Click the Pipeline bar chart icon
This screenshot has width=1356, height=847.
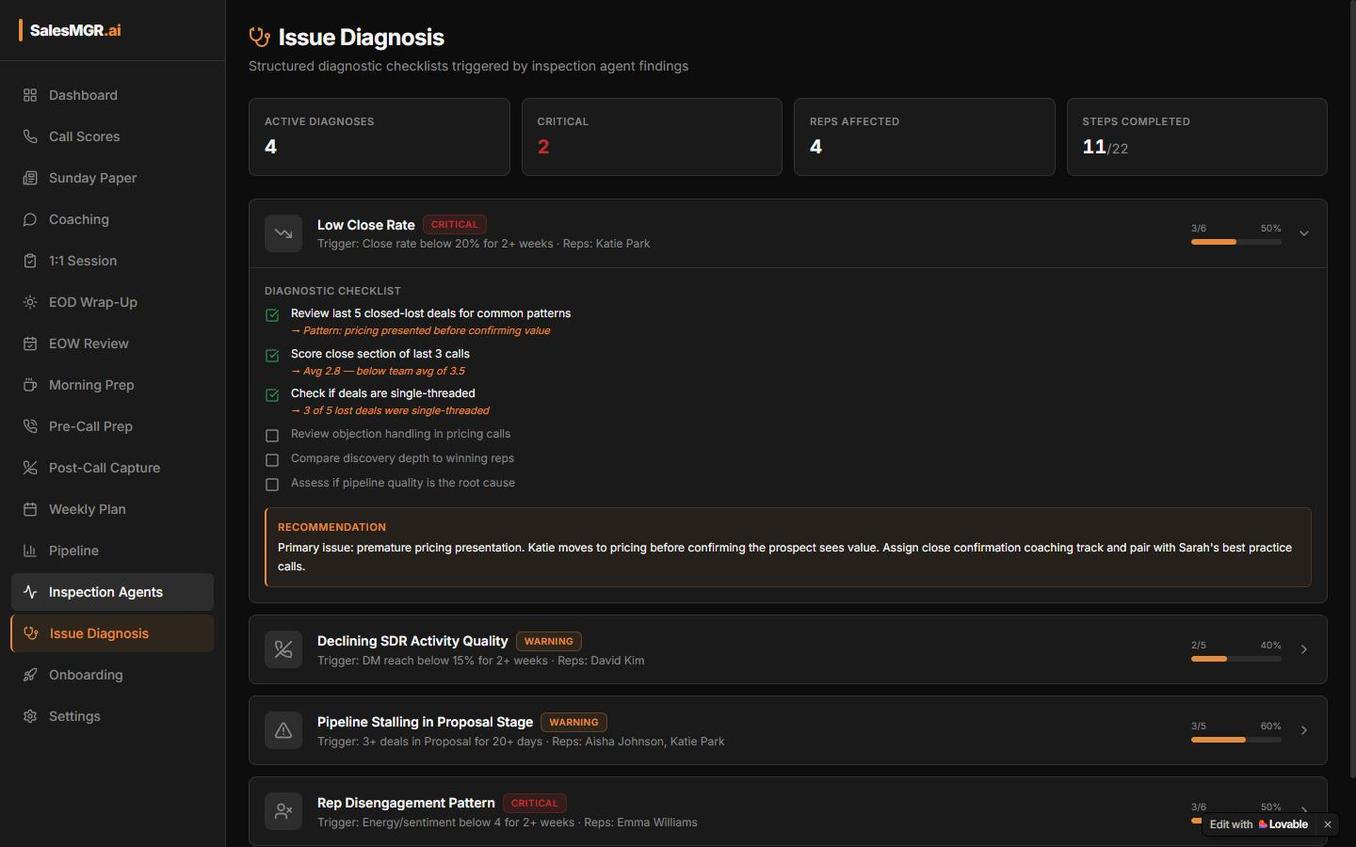30,551
